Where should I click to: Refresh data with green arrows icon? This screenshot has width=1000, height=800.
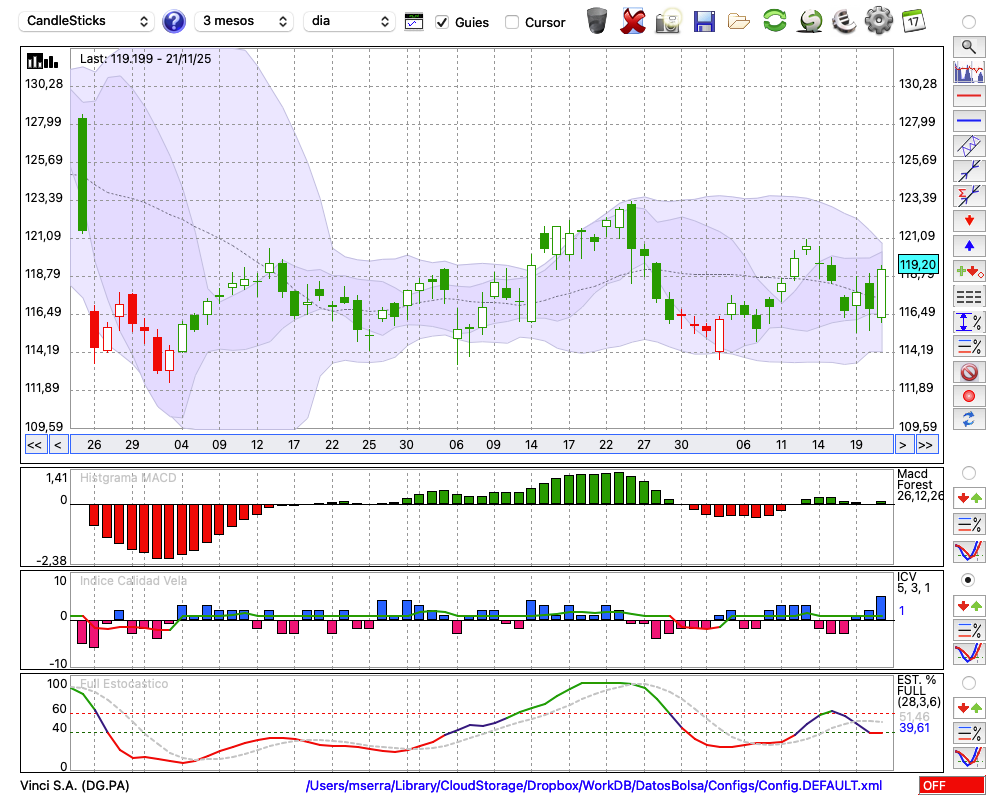774,20
